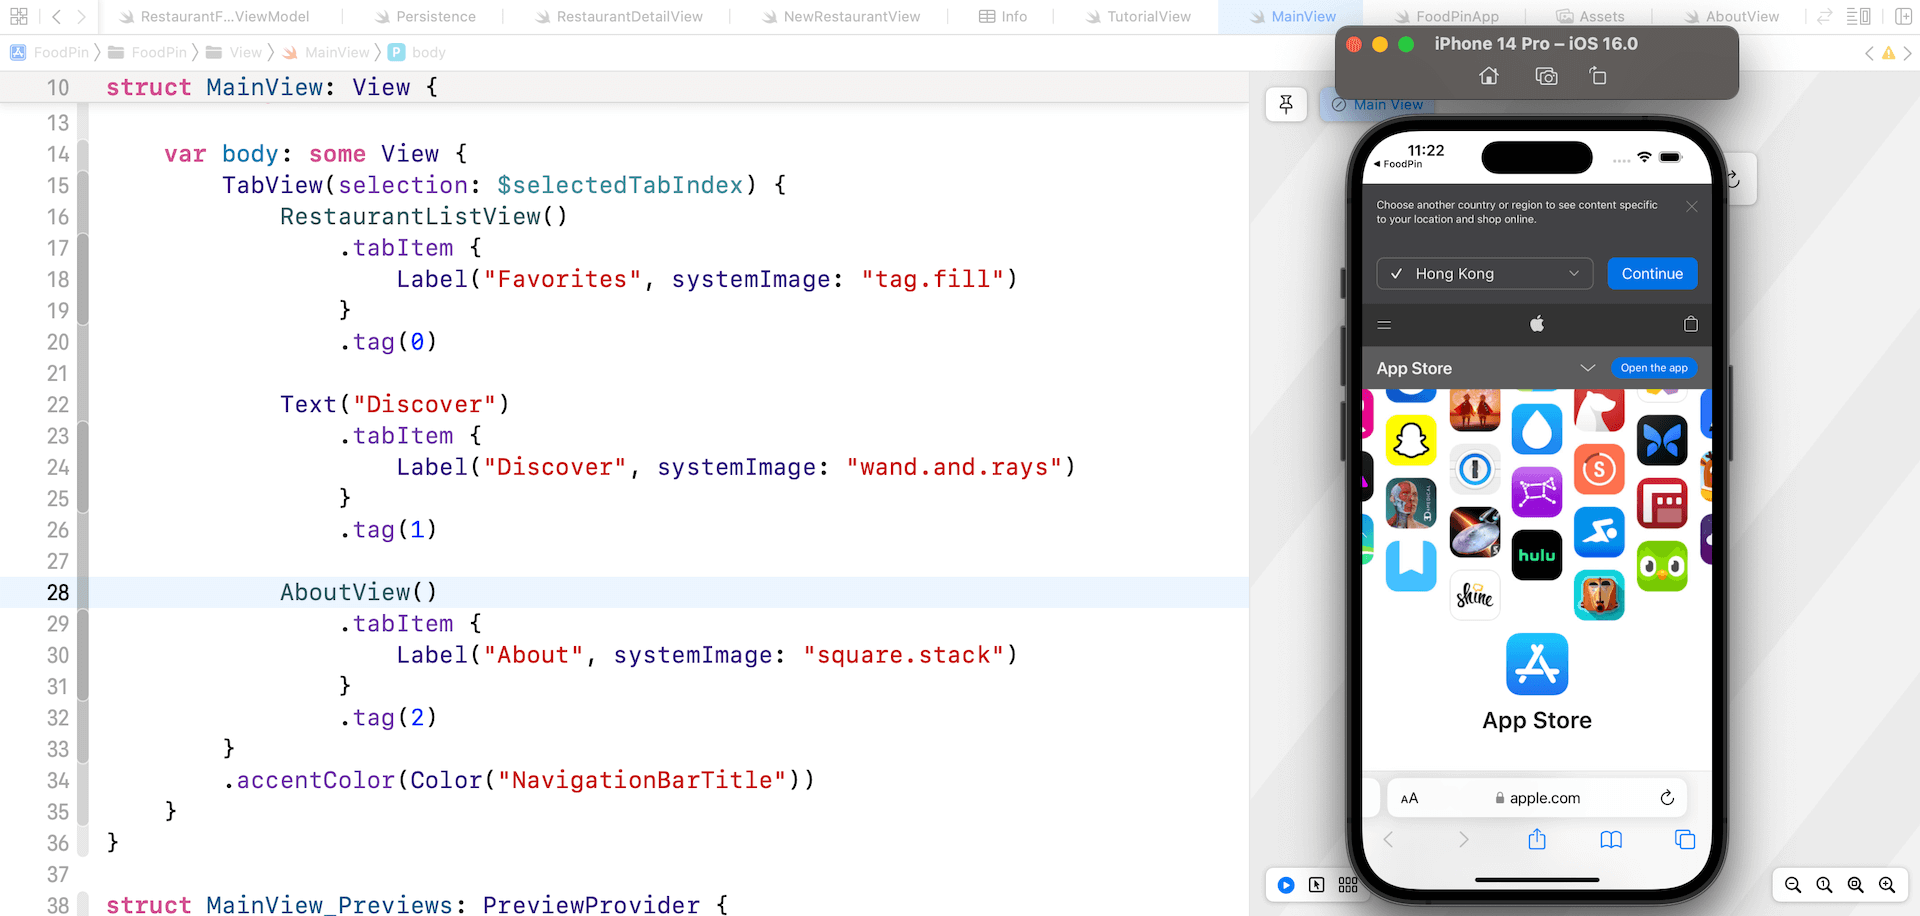Rotate the simulator device
This screenshot has width=1920, height=916.
(x=1598, y=77)
